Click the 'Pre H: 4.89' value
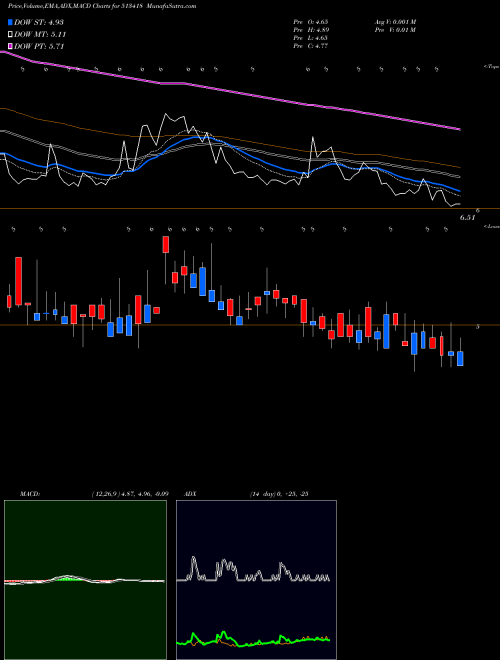This screenshot has width=500, height=660. pyautogui.click(x=311, y=30)
